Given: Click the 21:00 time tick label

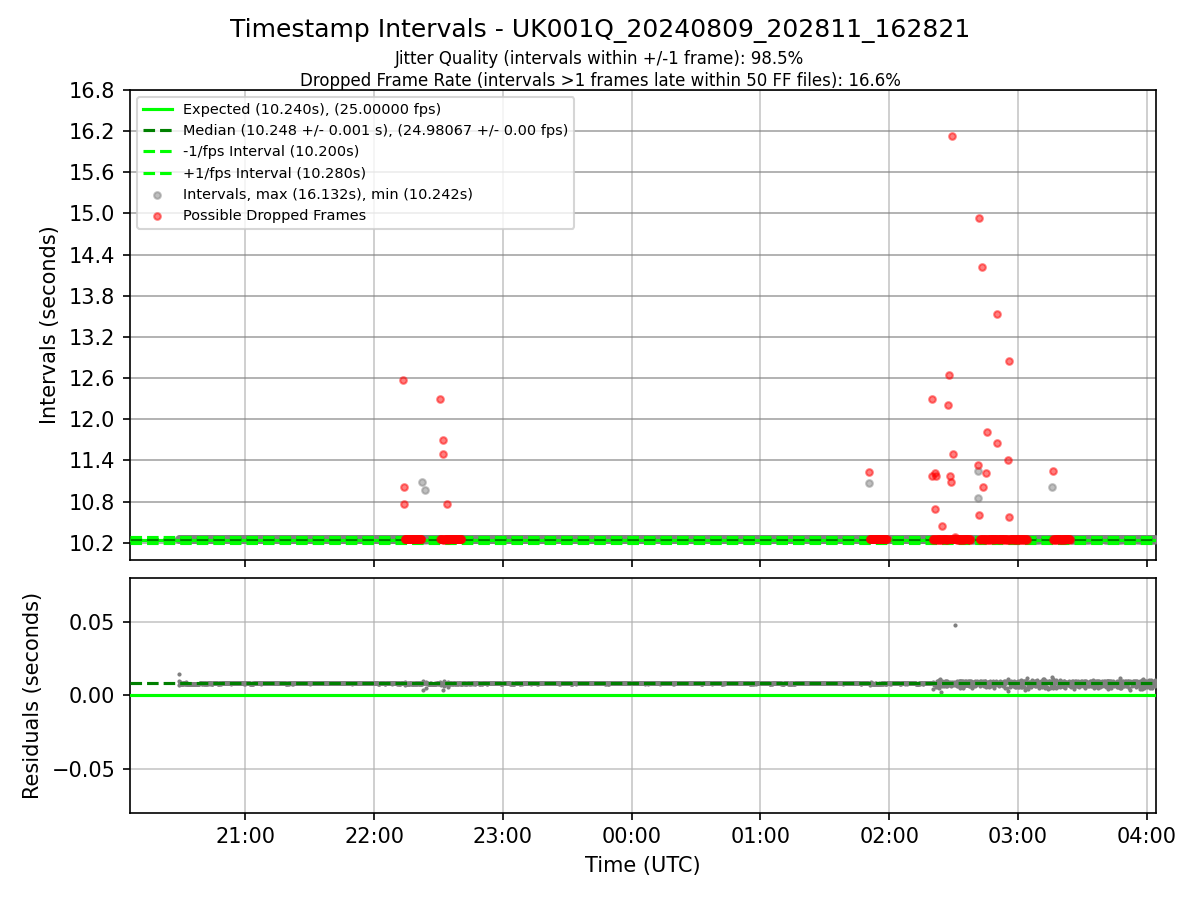Looking at the screenshot, I should [x=245, y=835].
